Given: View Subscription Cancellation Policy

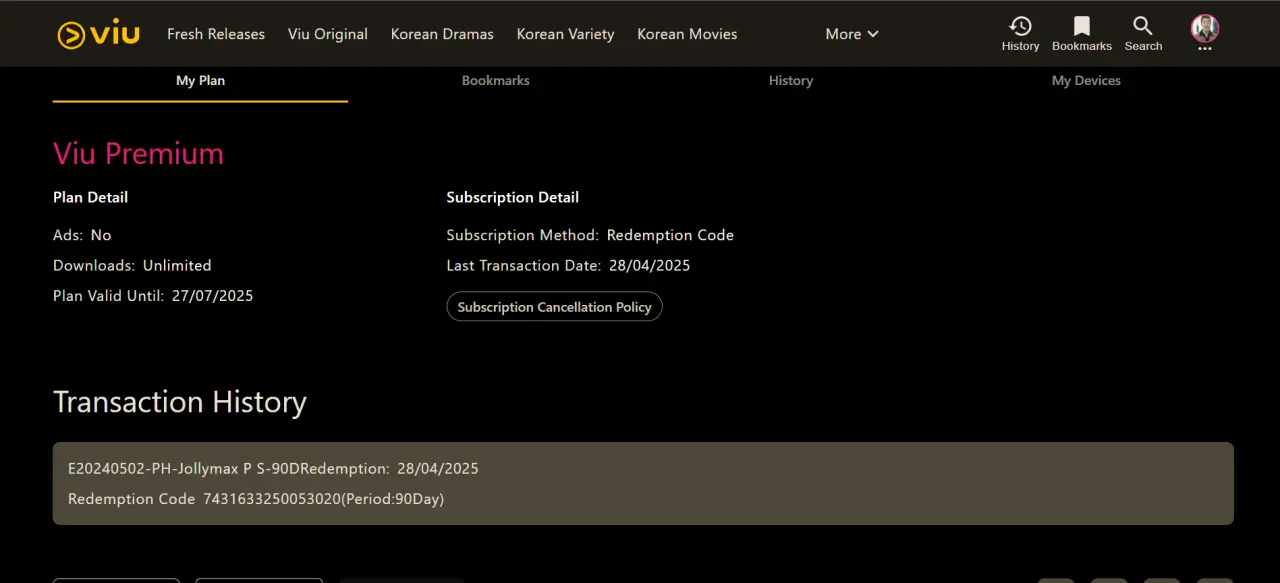Looking at the screenshot, I should tap(554, 307).
